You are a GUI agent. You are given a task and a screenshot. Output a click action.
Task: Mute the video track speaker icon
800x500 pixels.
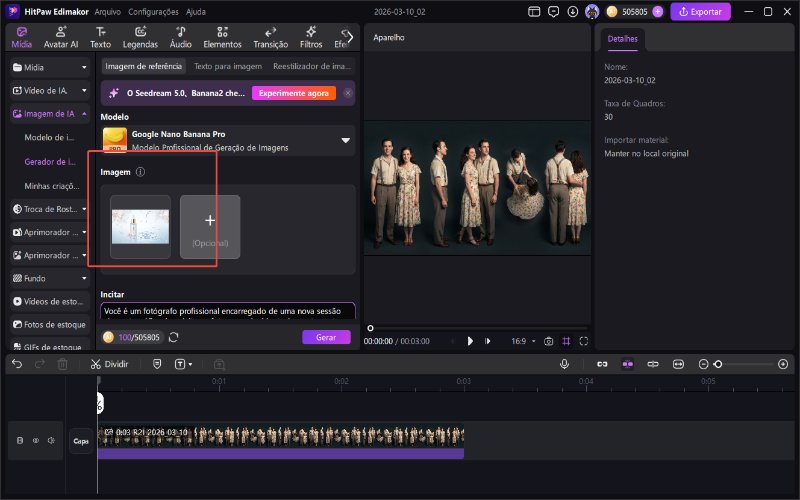click(x=50, y=440)
